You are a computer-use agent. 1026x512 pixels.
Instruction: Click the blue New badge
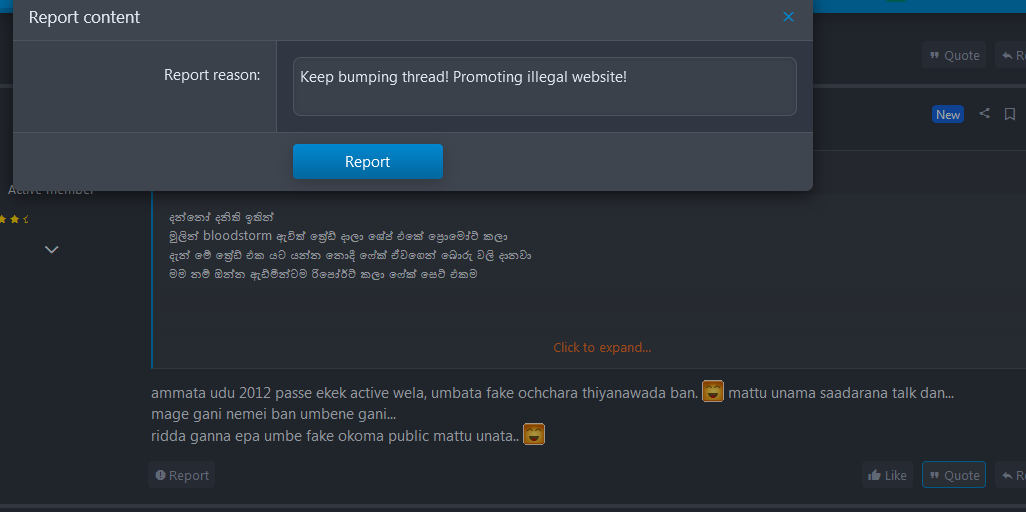click(x=947, y=115)
